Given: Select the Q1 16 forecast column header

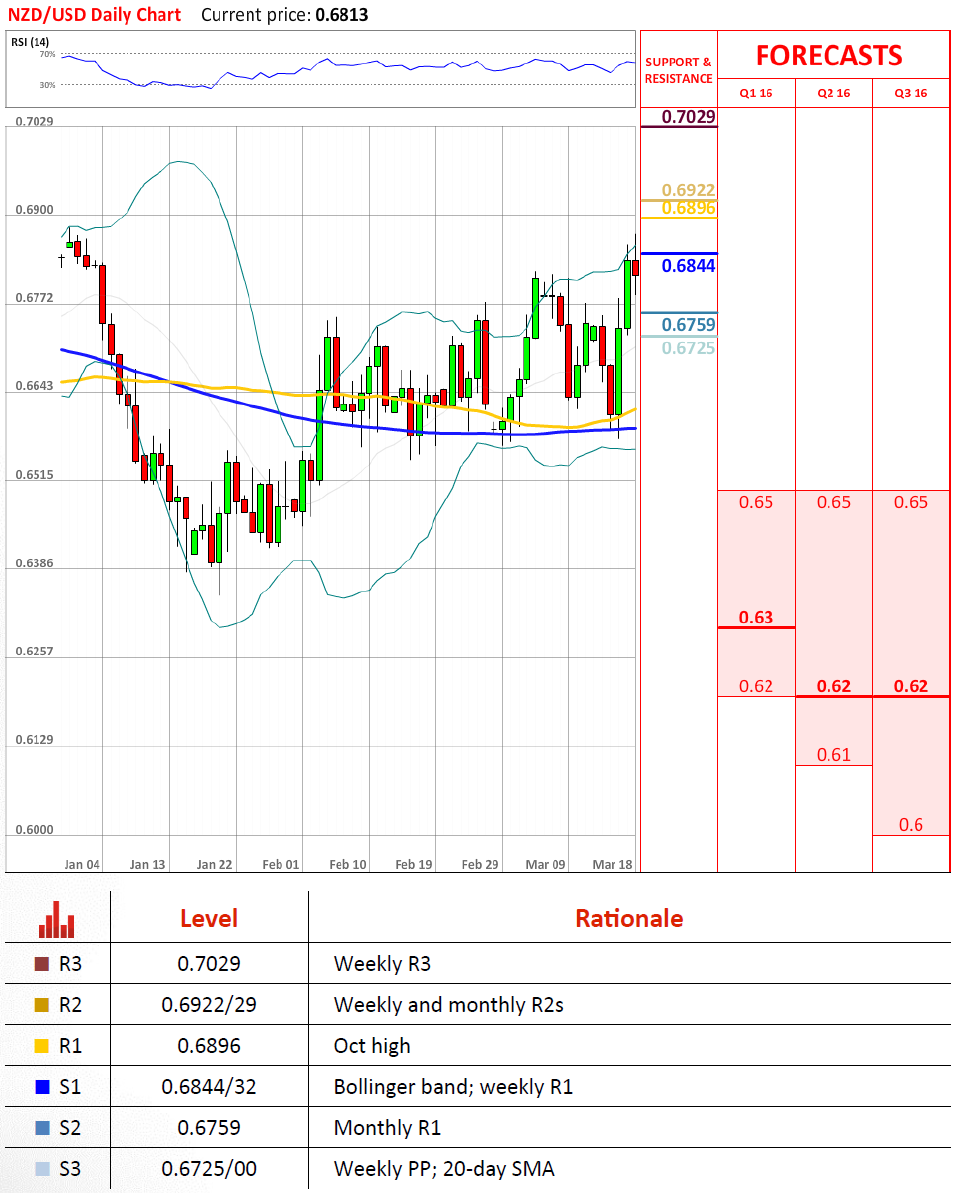Looking at the screenshot, I should coord(755,93).
